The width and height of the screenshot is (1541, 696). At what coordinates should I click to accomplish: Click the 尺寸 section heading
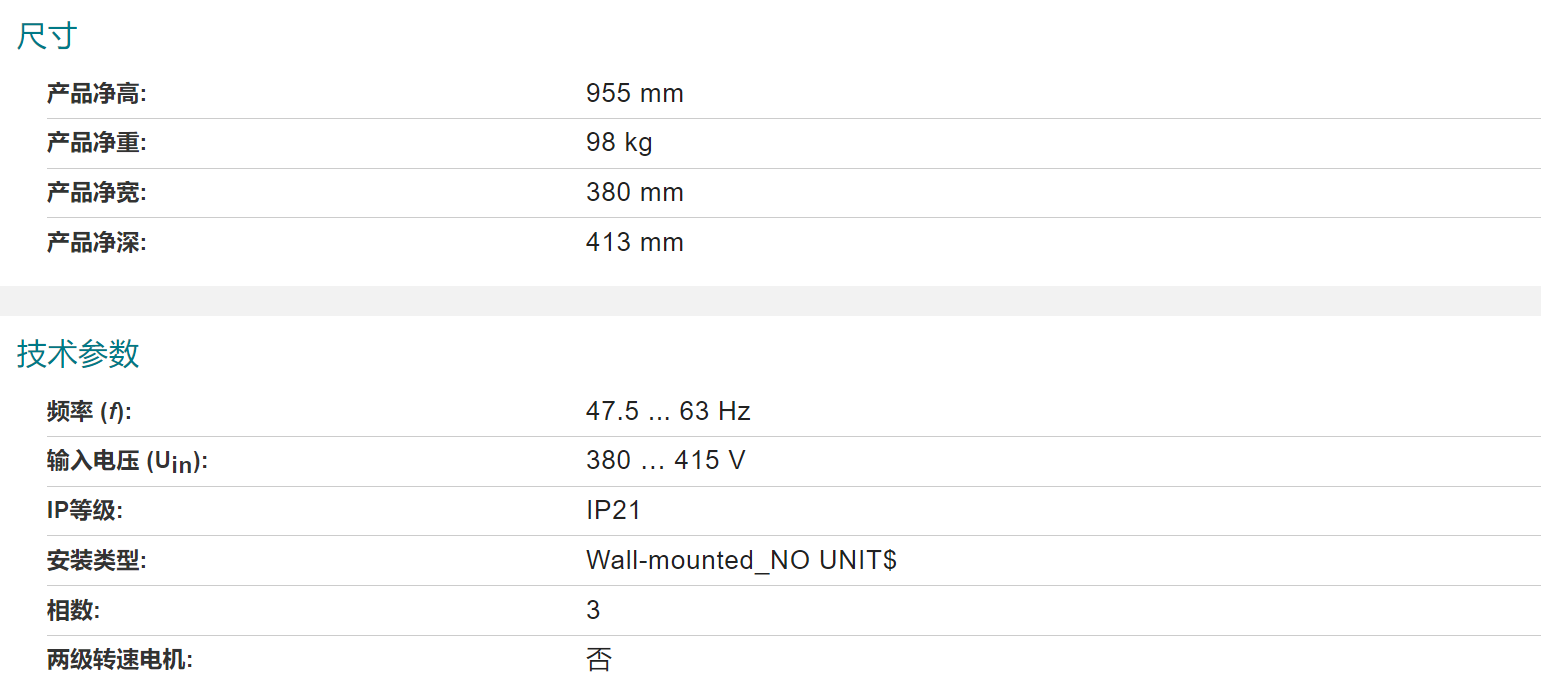pyautogui.click(x=47, y=36)
